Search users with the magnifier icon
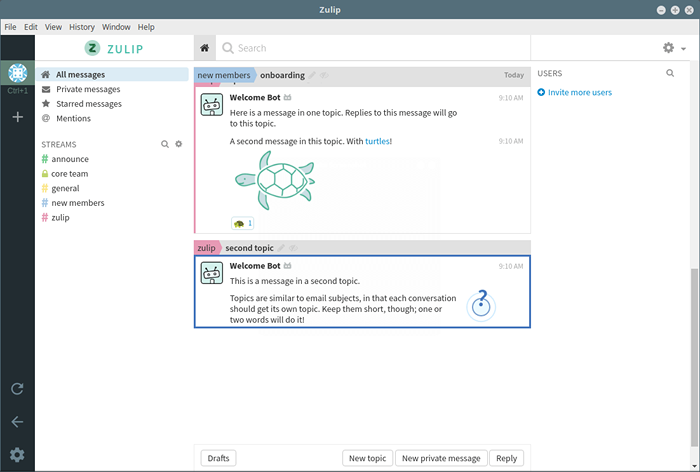The image size is (700, 472). 670,73
